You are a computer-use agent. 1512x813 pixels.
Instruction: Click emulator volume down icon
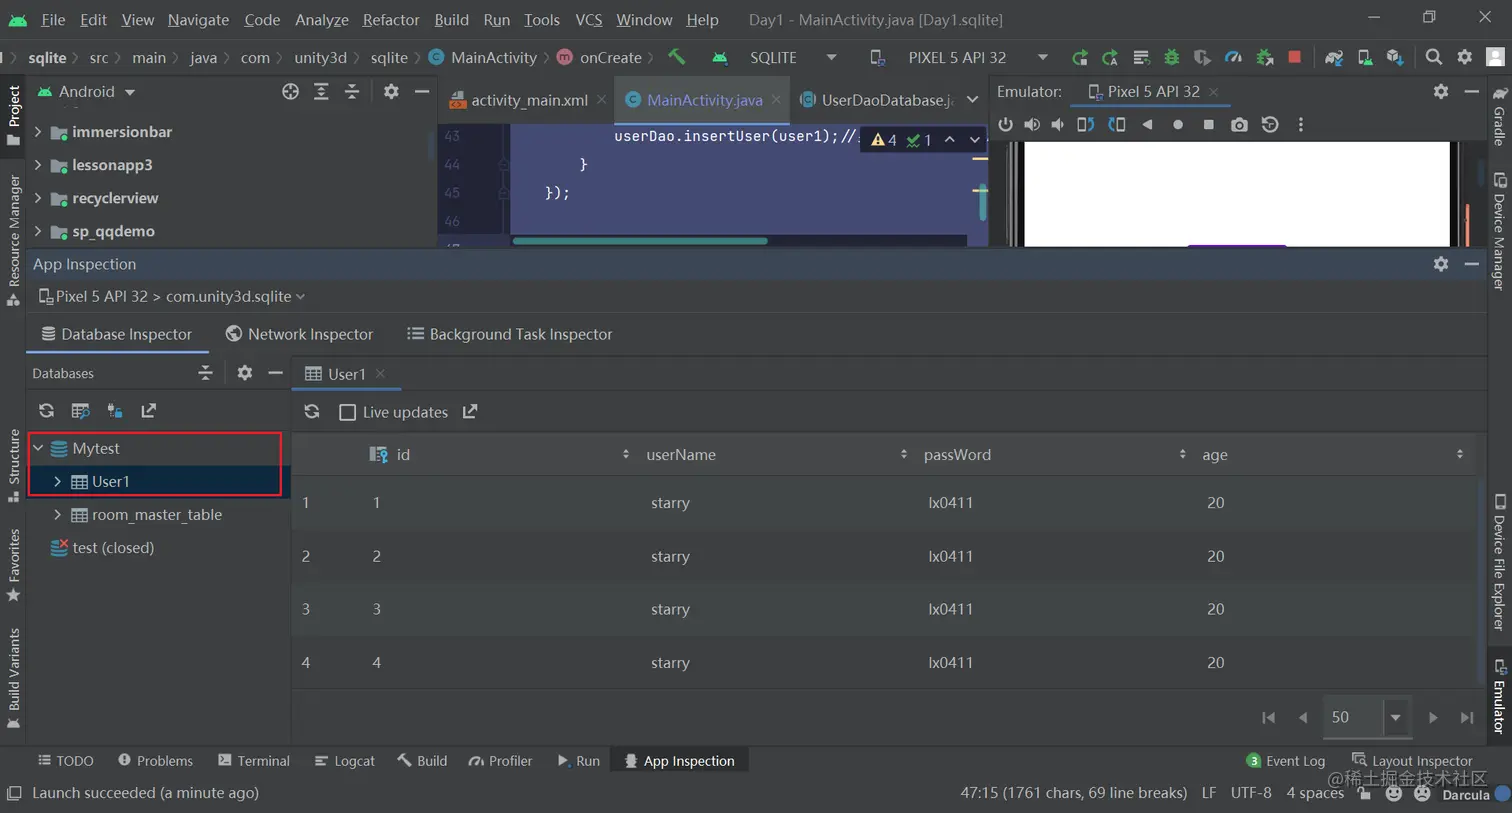[x=1058, y=125]
